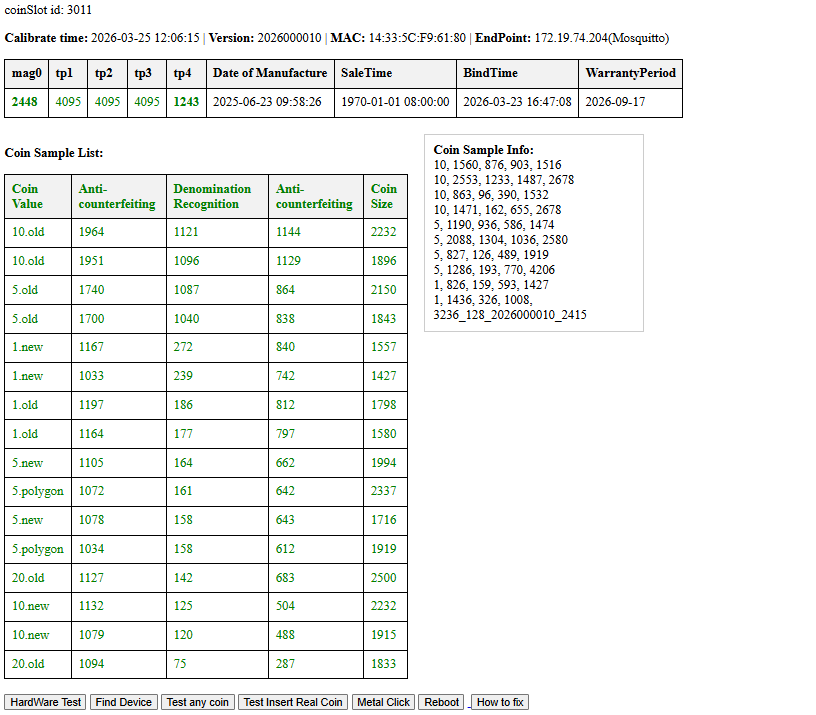This screenshot has height=715, width=816.
Task: Click the 5.polygon row with value 1072
Action: click(x=206, y=491)
